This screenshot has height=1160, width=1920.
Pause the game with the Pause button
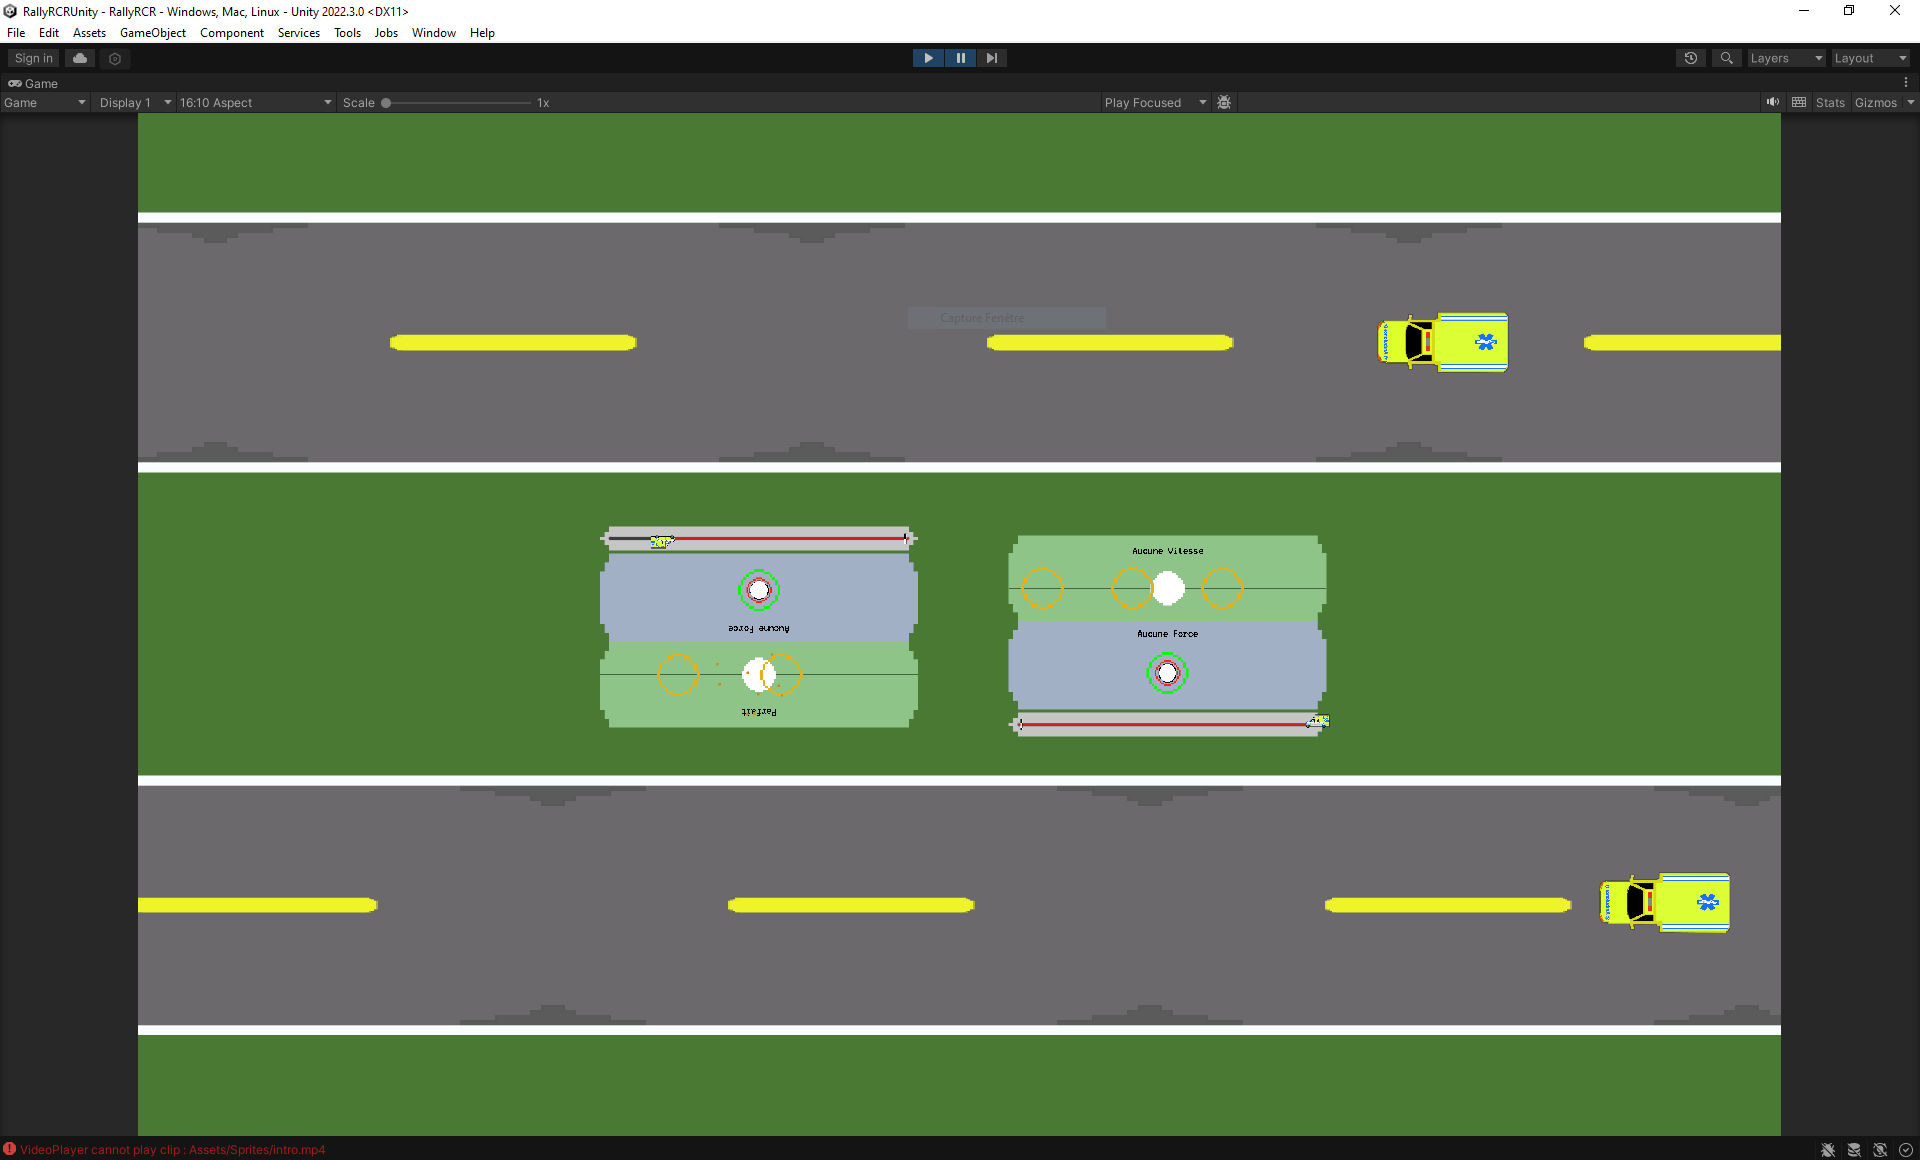pyautogui.click(x=960, y=58)
